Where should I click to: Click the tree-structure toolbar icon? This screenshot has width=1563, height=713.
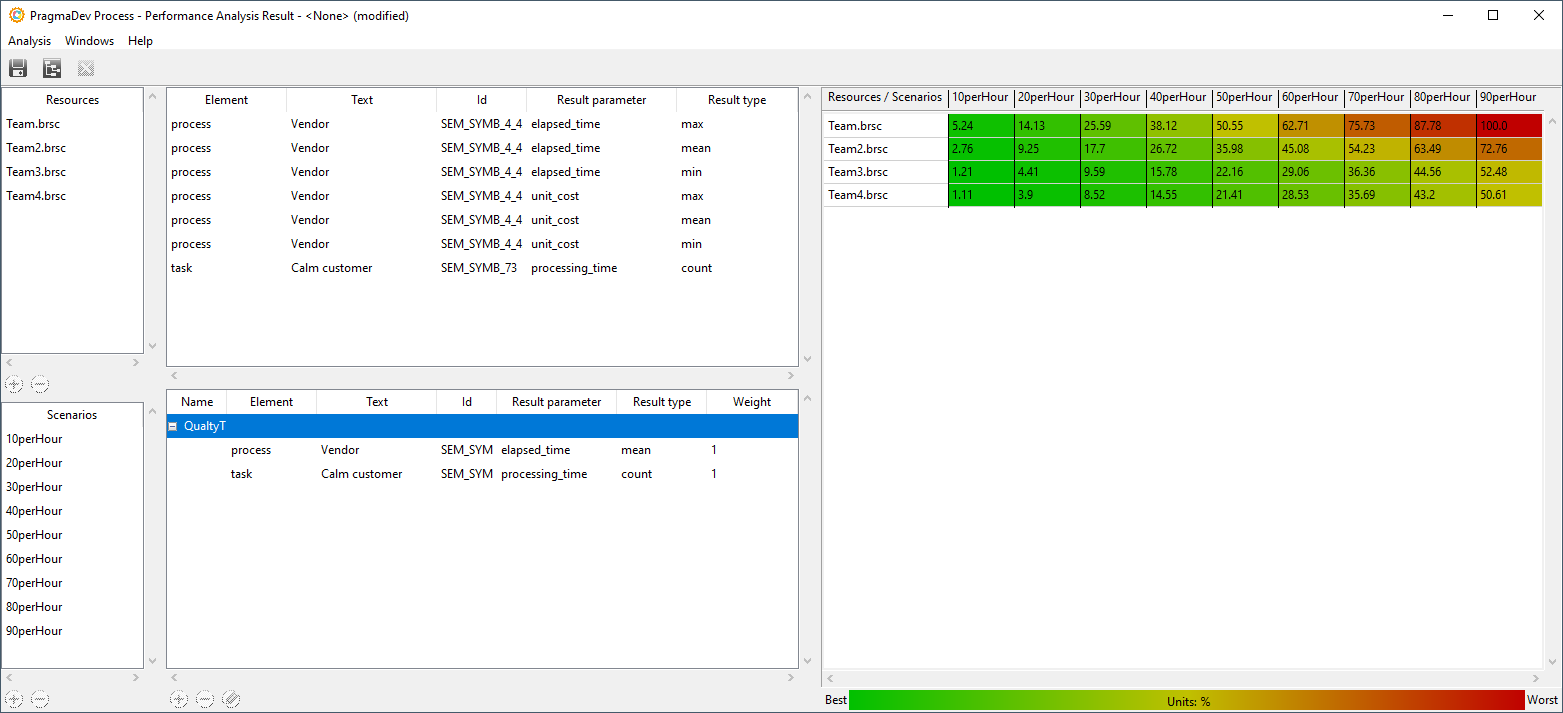coord(52,69)
